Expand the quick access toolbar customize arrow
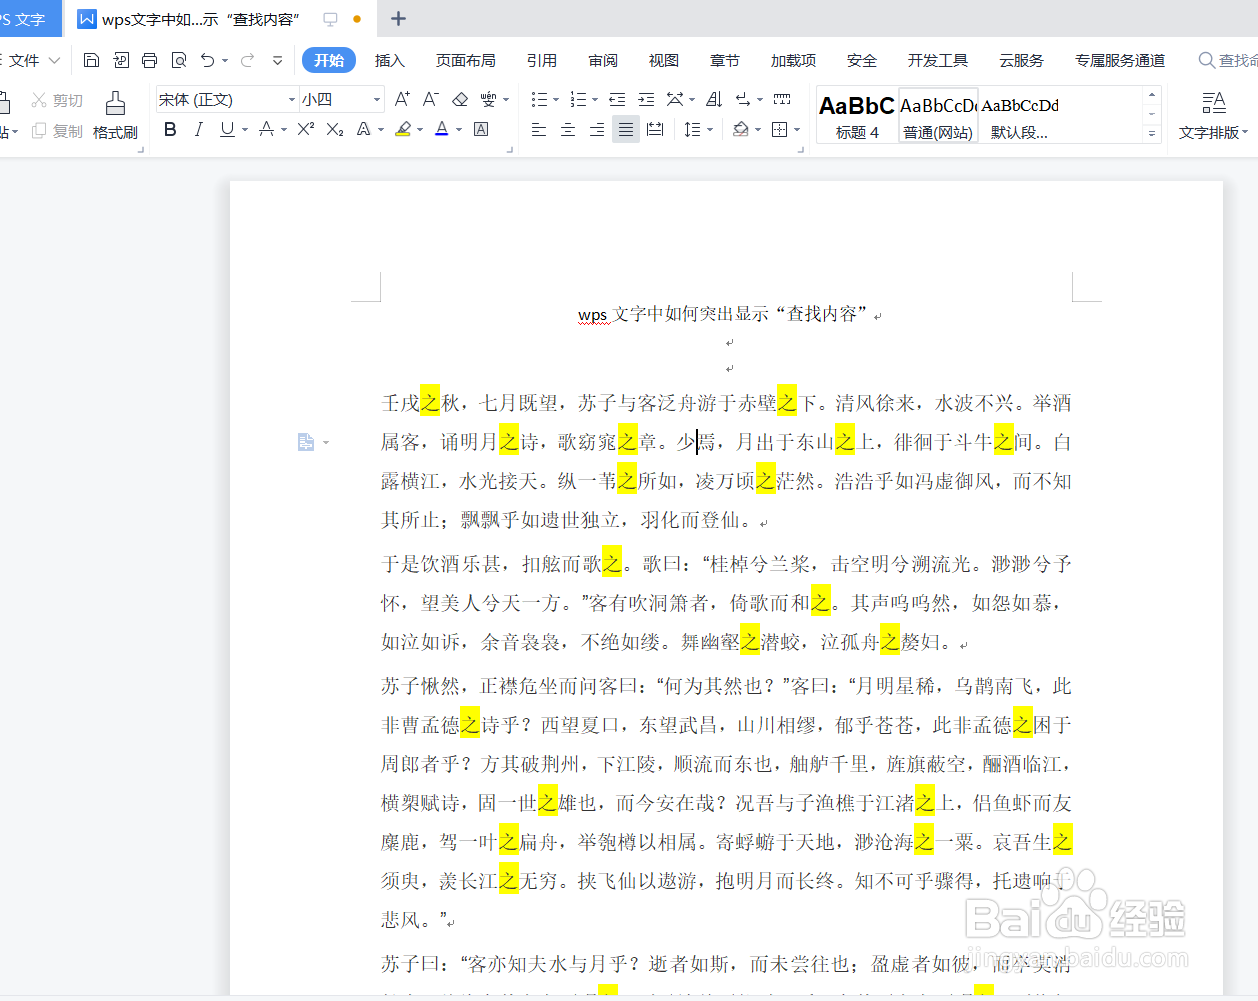The height and width of the screenshot is (1001, 1258). [x=277, y=61]
